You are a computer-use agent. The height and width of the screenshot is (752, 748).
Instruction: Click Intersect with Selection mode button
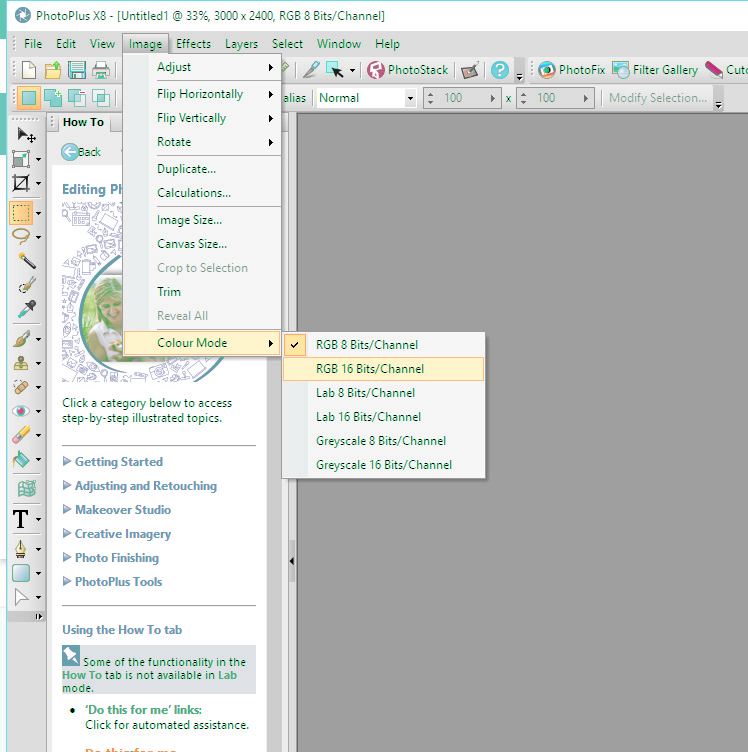tap(101, 98)
